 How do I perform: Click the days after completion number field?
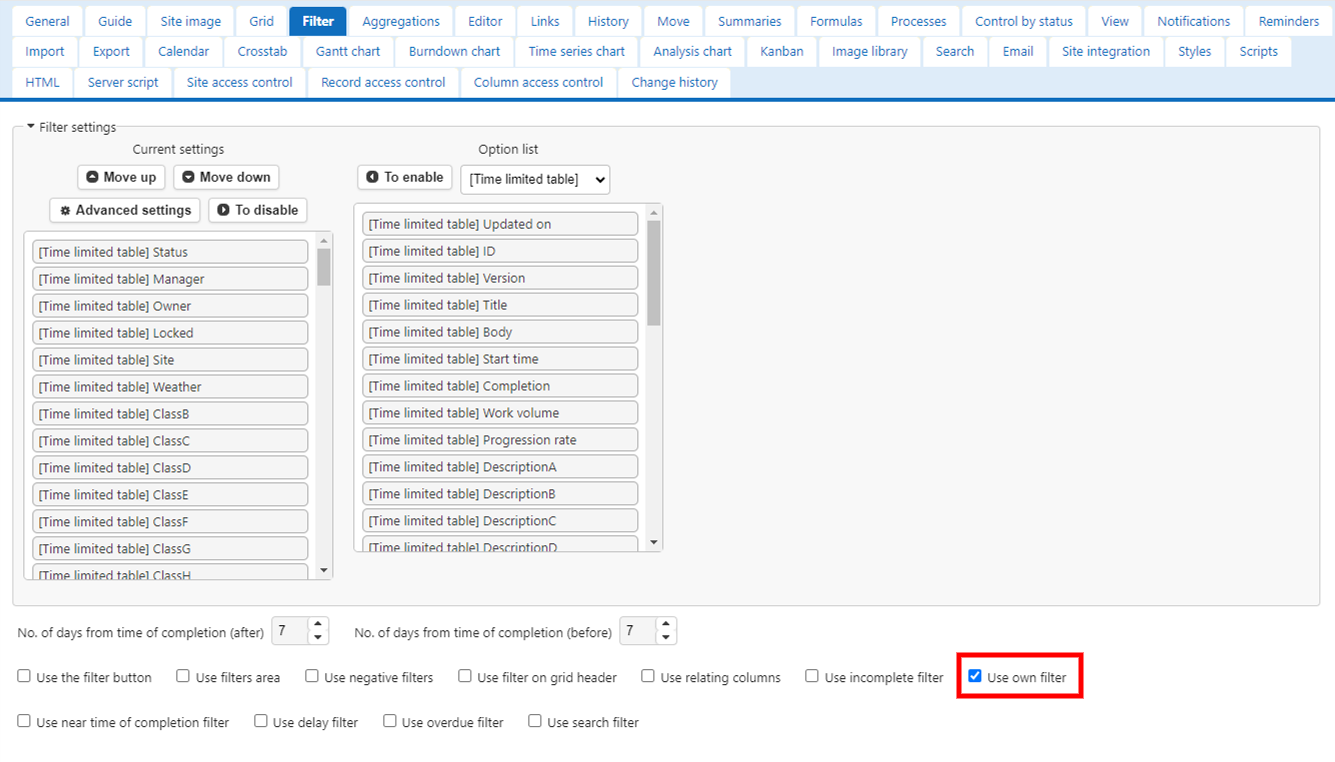coord(290,631)
